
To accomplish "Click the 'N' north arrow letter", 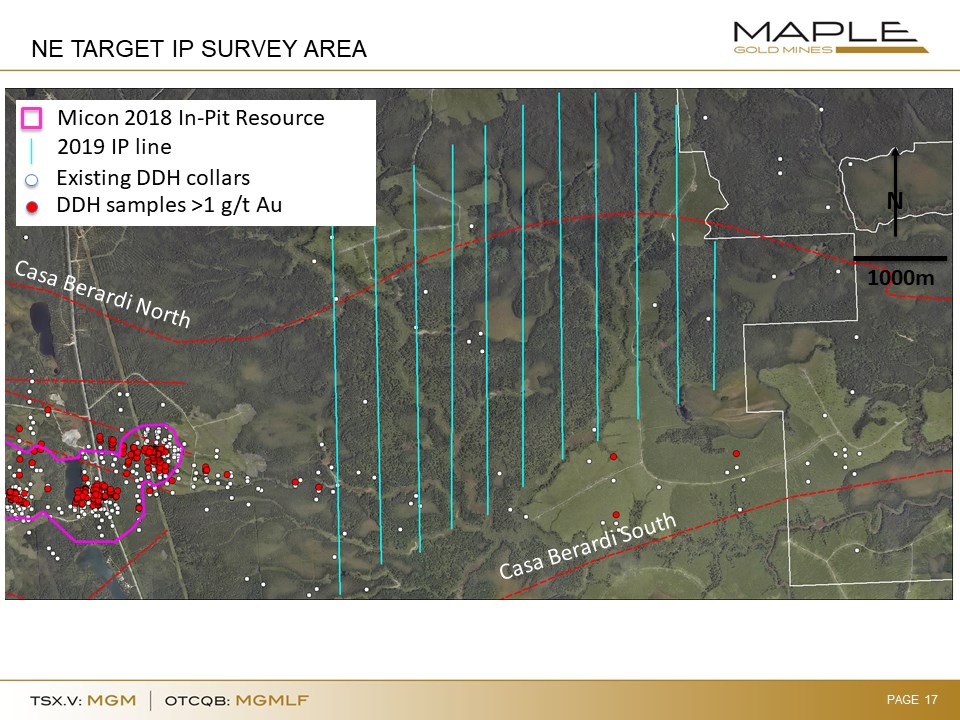I will (x=895, y=201).
